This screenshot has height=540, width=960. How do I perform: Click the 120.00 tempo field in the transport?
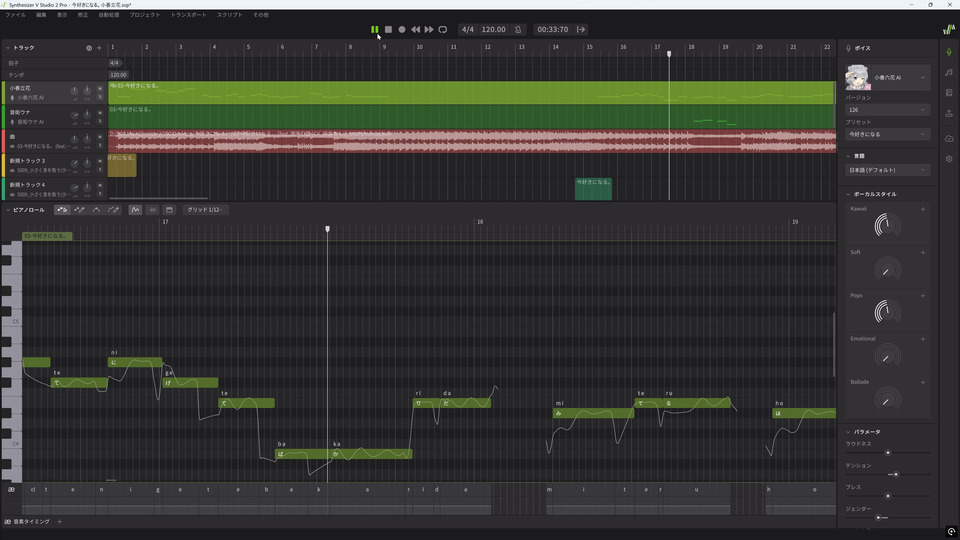(x=493, y=29)
